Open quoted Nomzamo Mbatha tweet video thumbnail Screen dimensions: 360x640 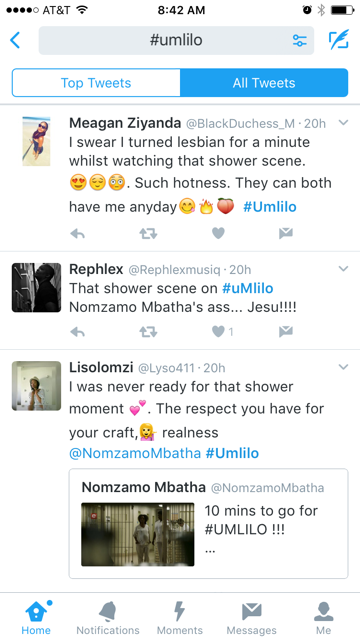(138, 534)
